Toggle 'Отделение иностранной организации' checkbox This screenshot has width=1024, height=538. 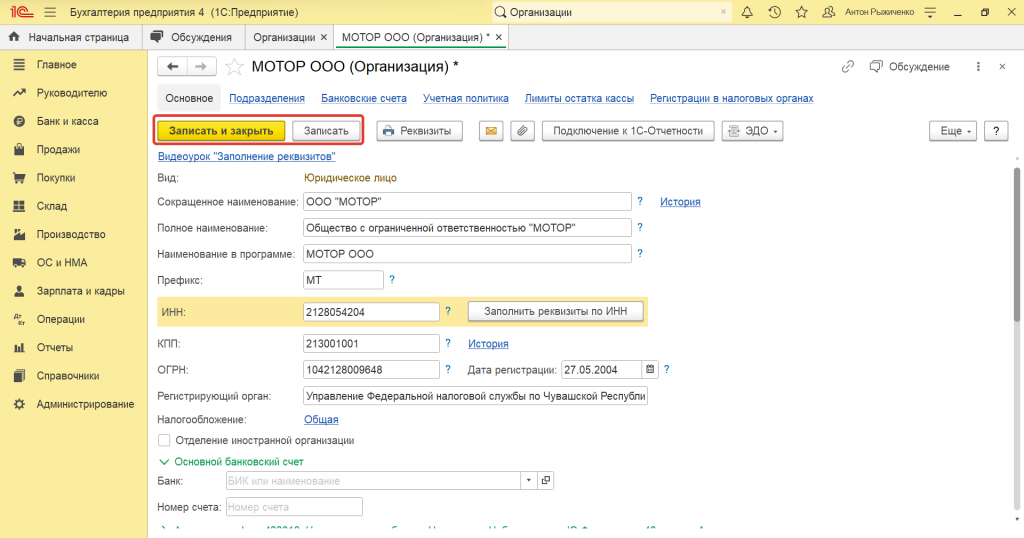pos(165,440)
